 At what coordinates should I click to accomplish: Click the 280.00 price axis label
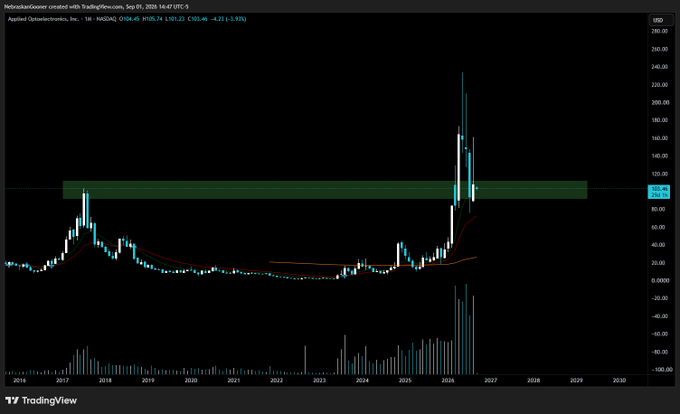pyautogui.click(x=659, y=31)
